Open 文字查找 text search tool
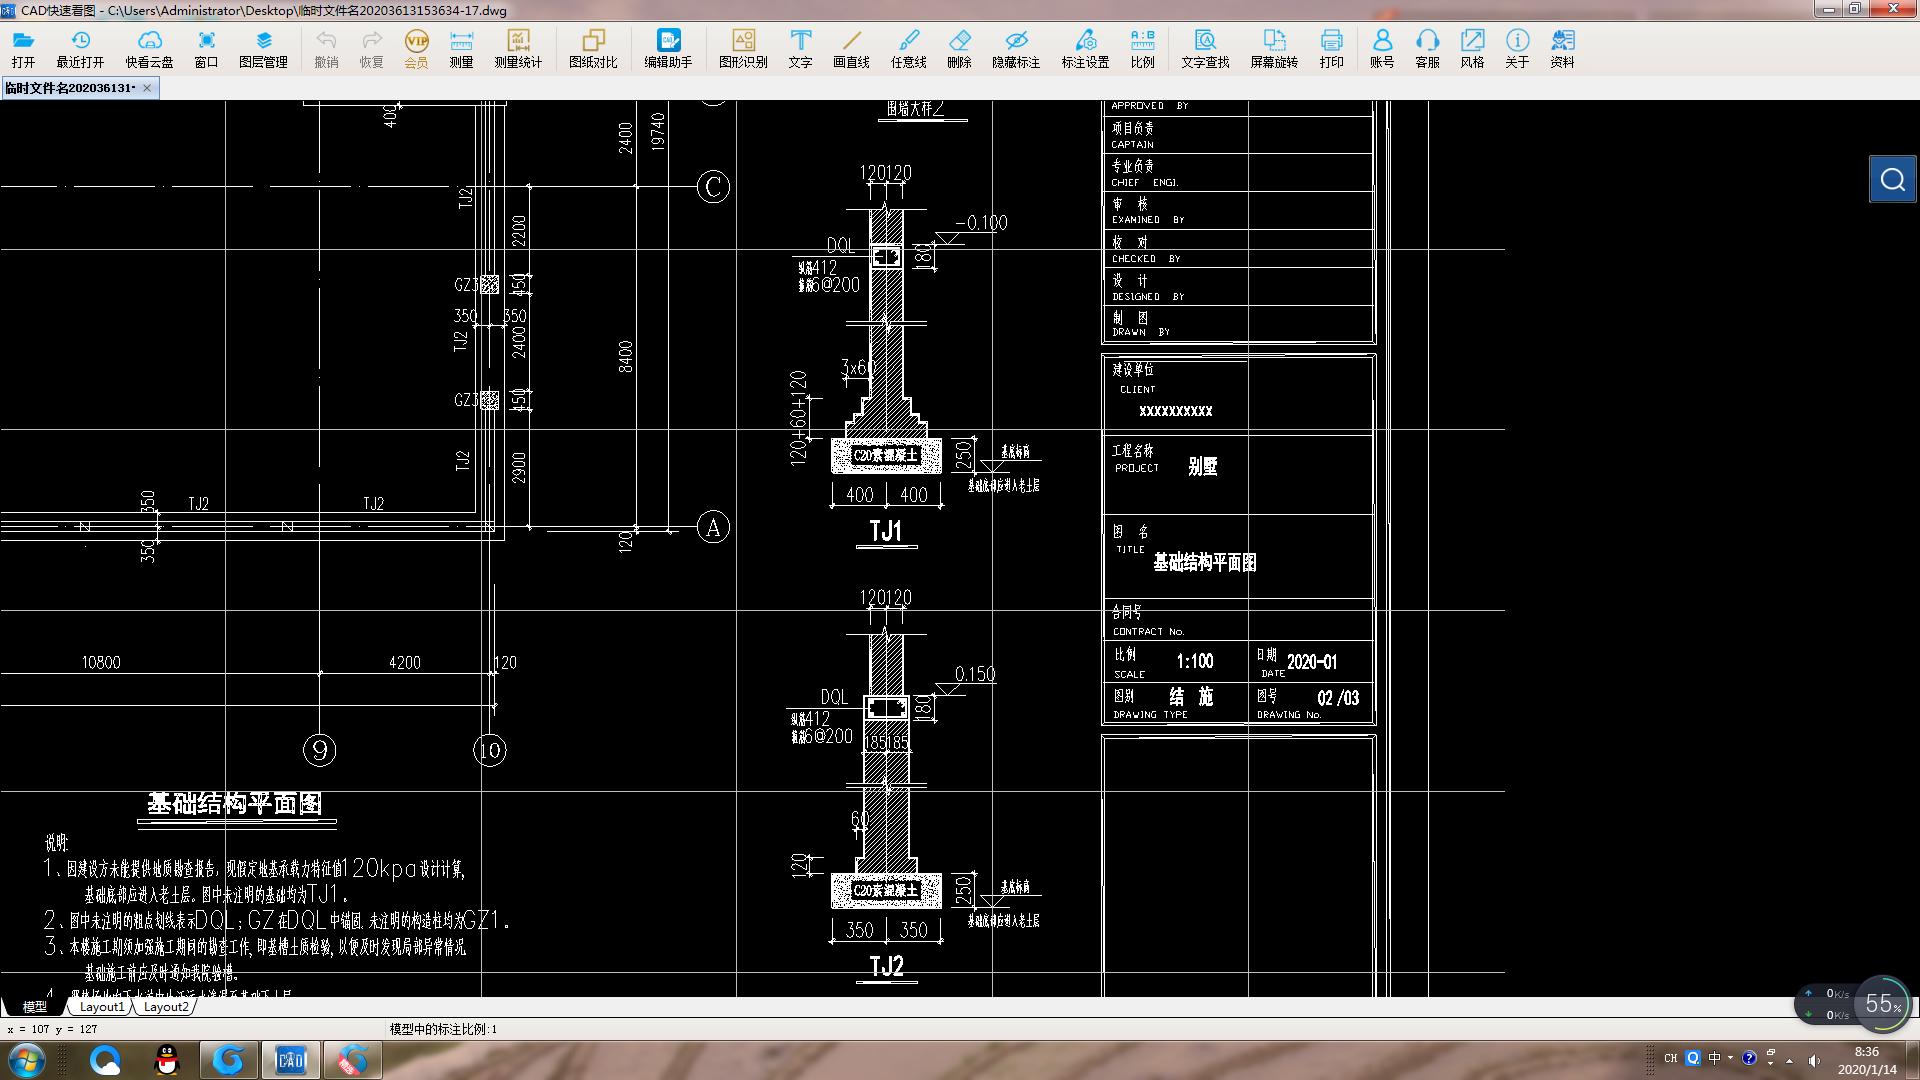The image size is (1920, 1080). pyautogui.click(x=1205, y=47)
